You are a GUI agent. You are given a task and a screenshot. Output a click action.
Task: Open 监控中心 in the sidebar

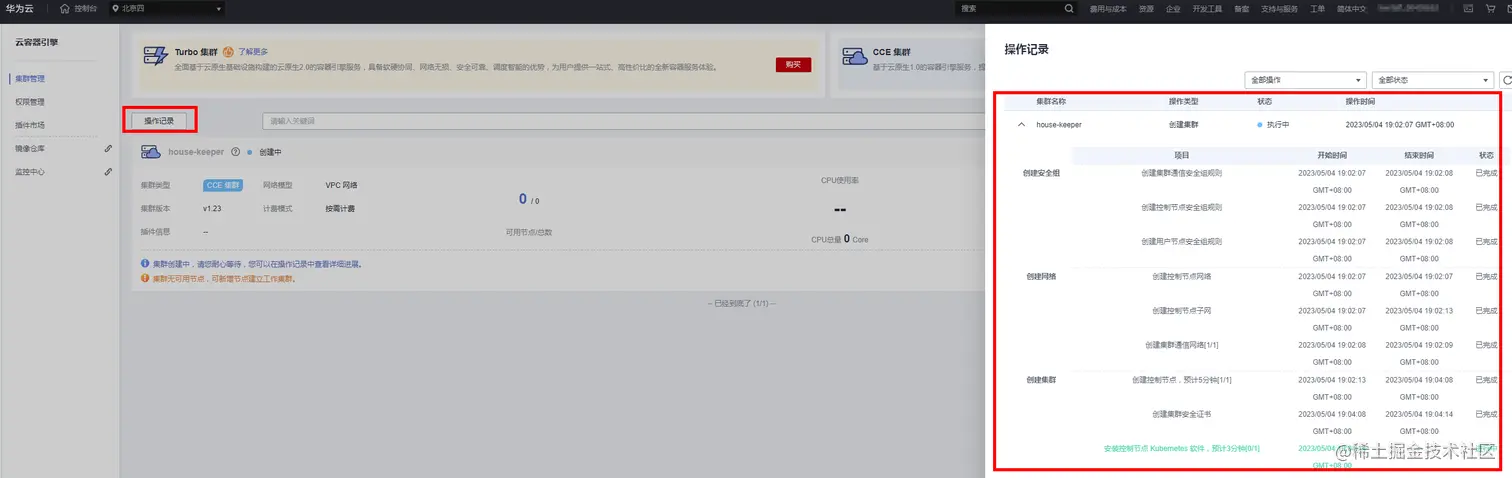[30, 172]
